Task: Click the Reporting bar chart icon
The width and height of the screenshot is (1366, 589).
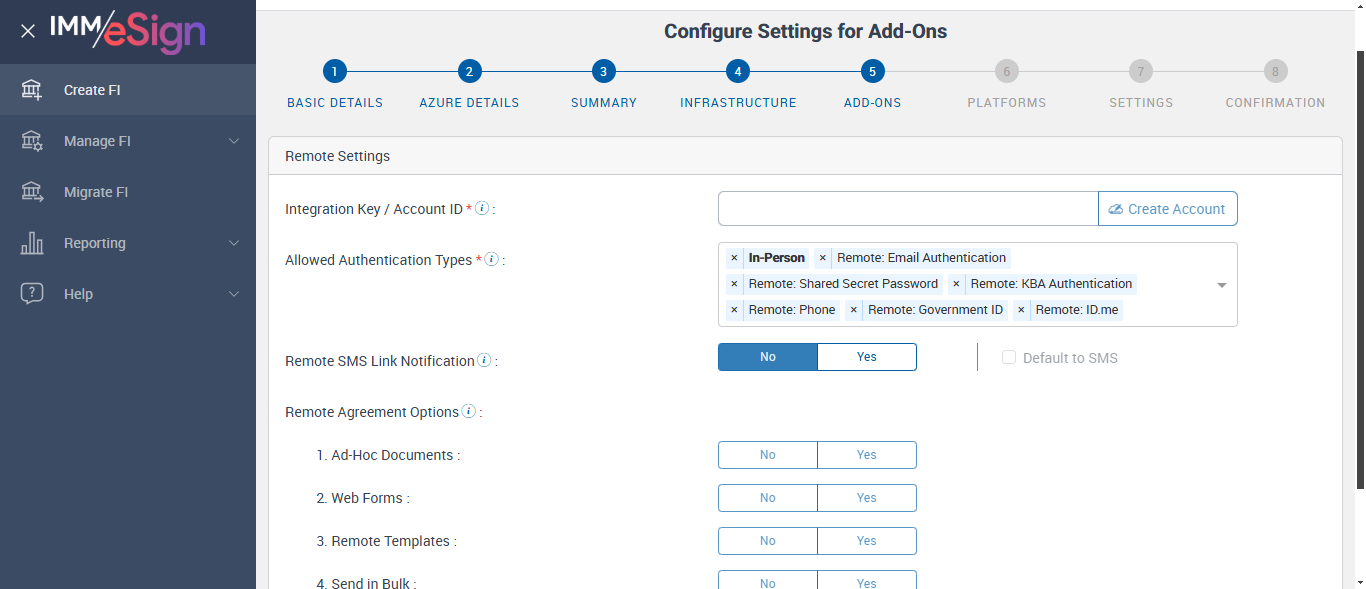Action: click(x=32, y=243)
